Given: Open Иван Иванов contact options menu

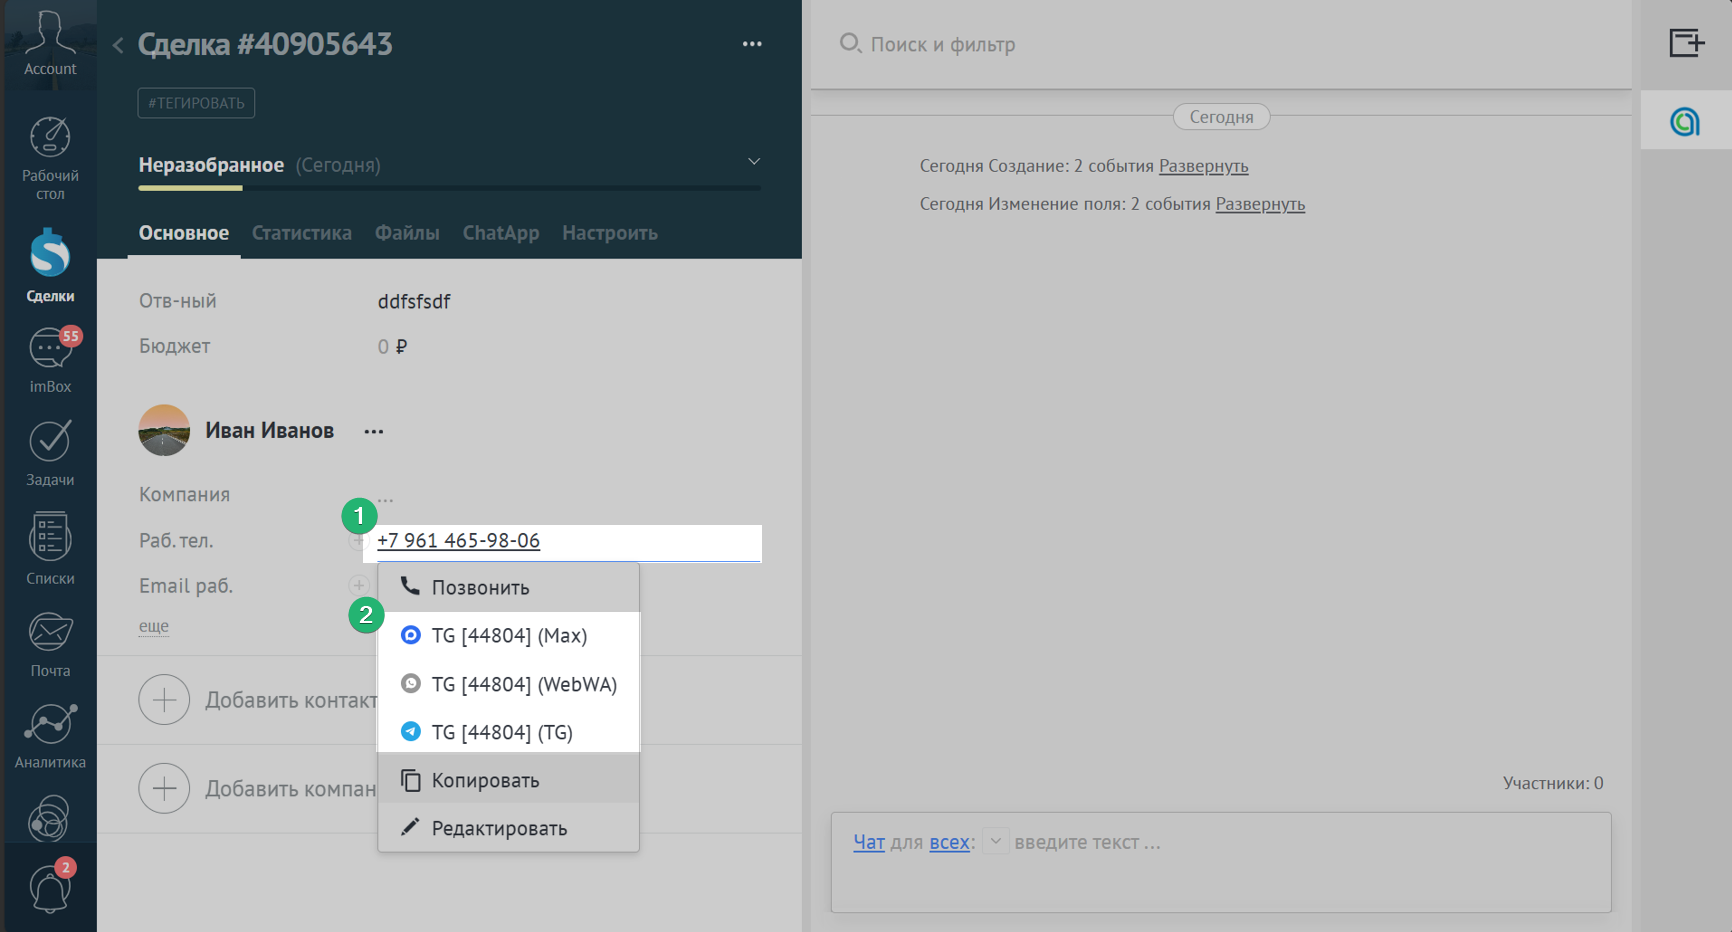Looking at the screenshot, I should [x=374, y=431].
